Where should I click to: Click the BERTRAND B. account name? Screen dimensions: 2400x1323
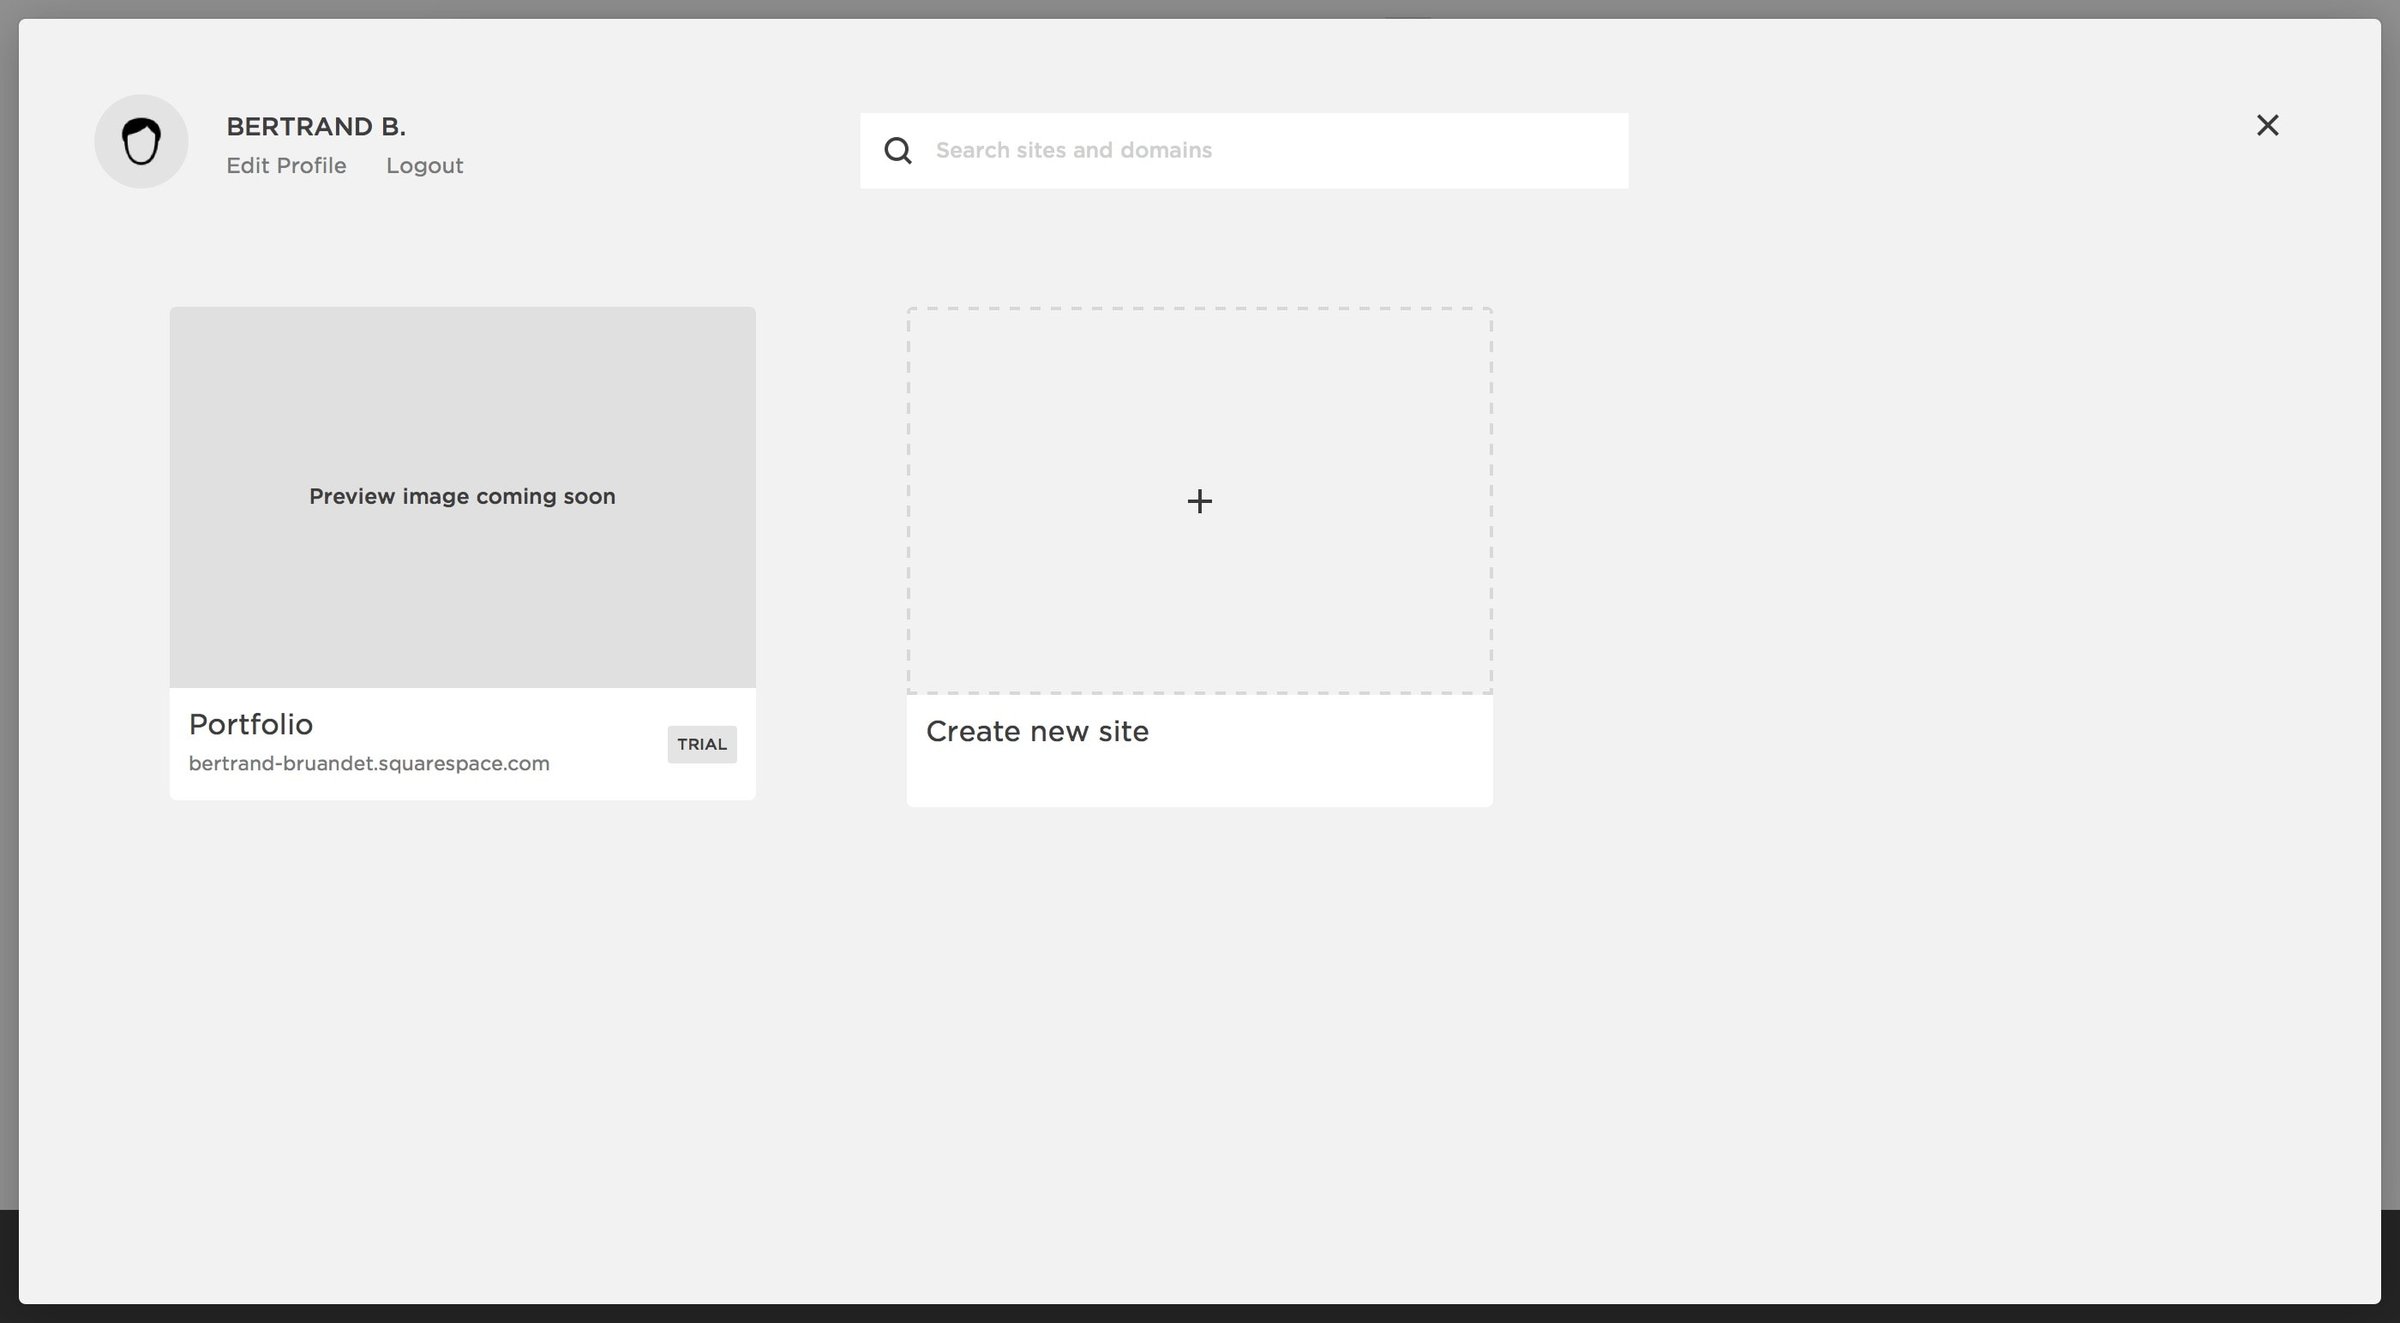(x=316, y=127)
